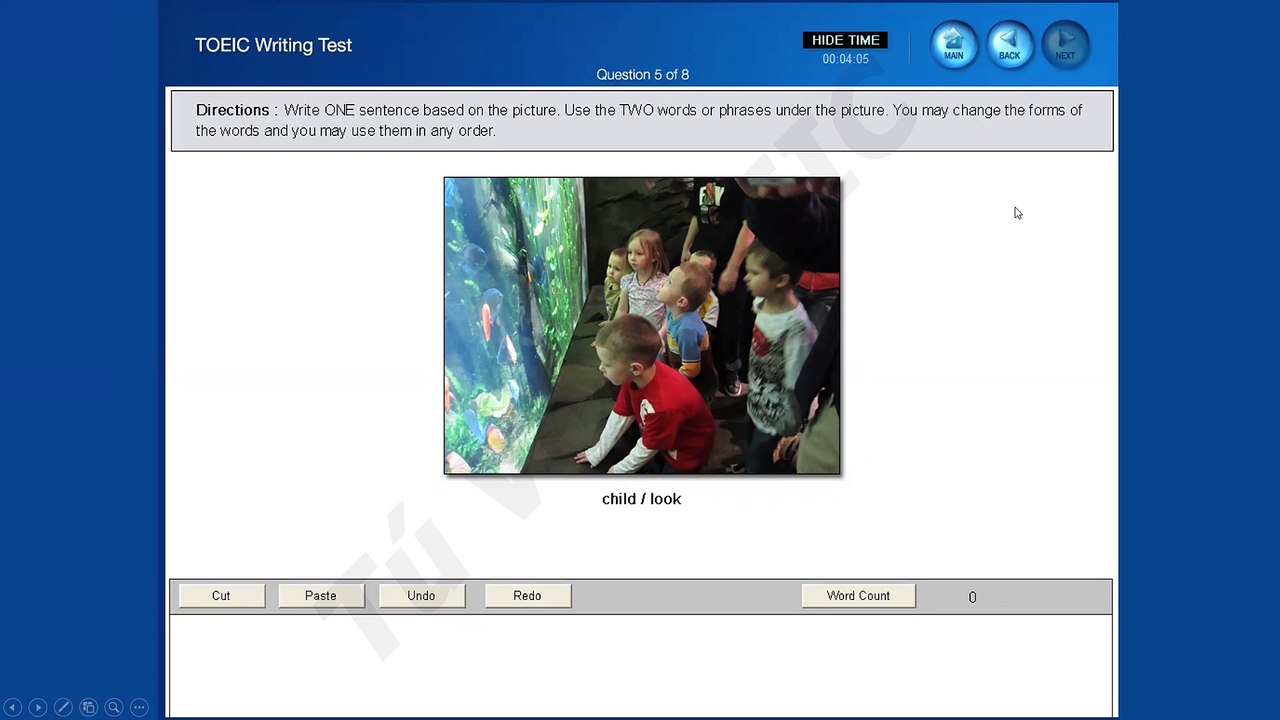Click the Undo button

421,596
